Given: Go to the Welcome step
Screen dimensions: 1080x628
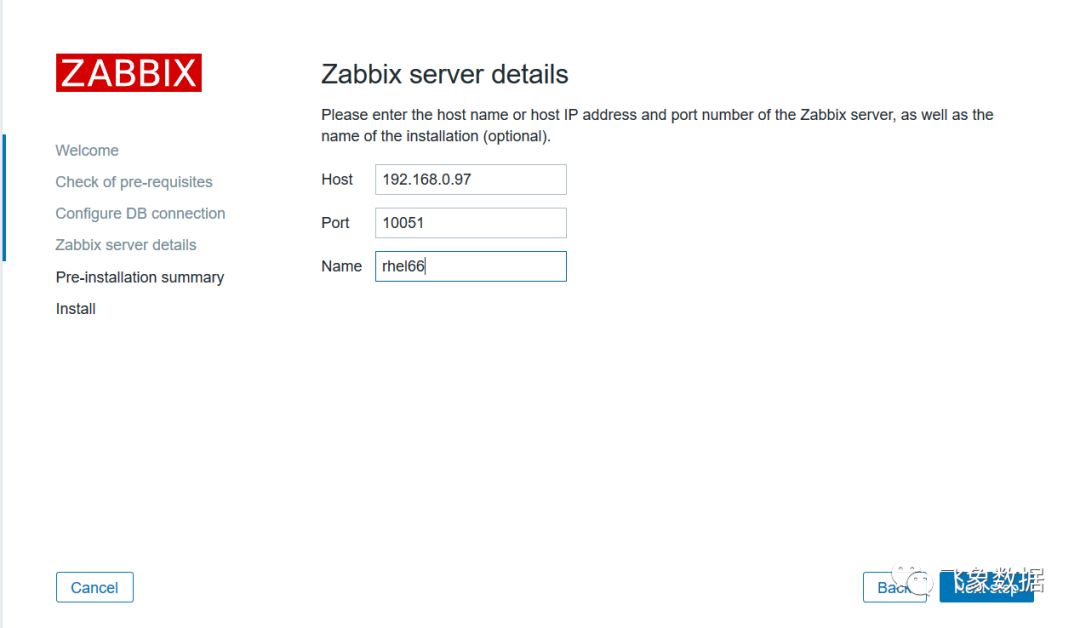Looking at the screenshot, I should [x=87, y=150].
